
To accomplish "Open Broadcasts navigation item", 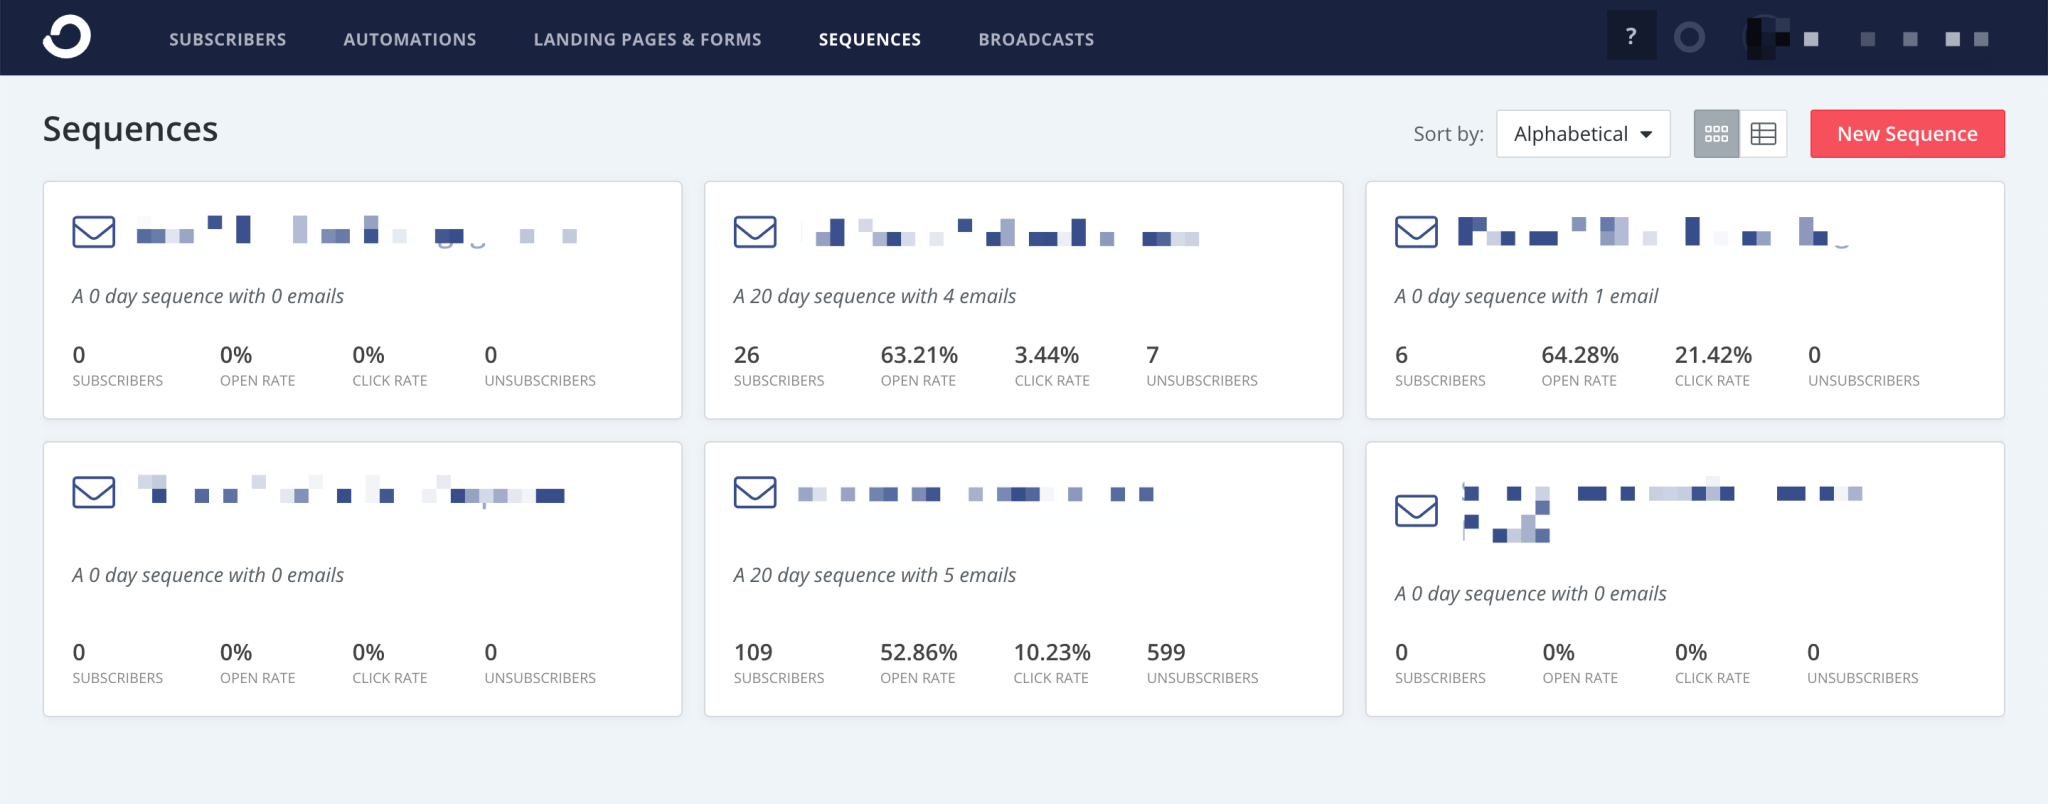I will click(1036, 39).
